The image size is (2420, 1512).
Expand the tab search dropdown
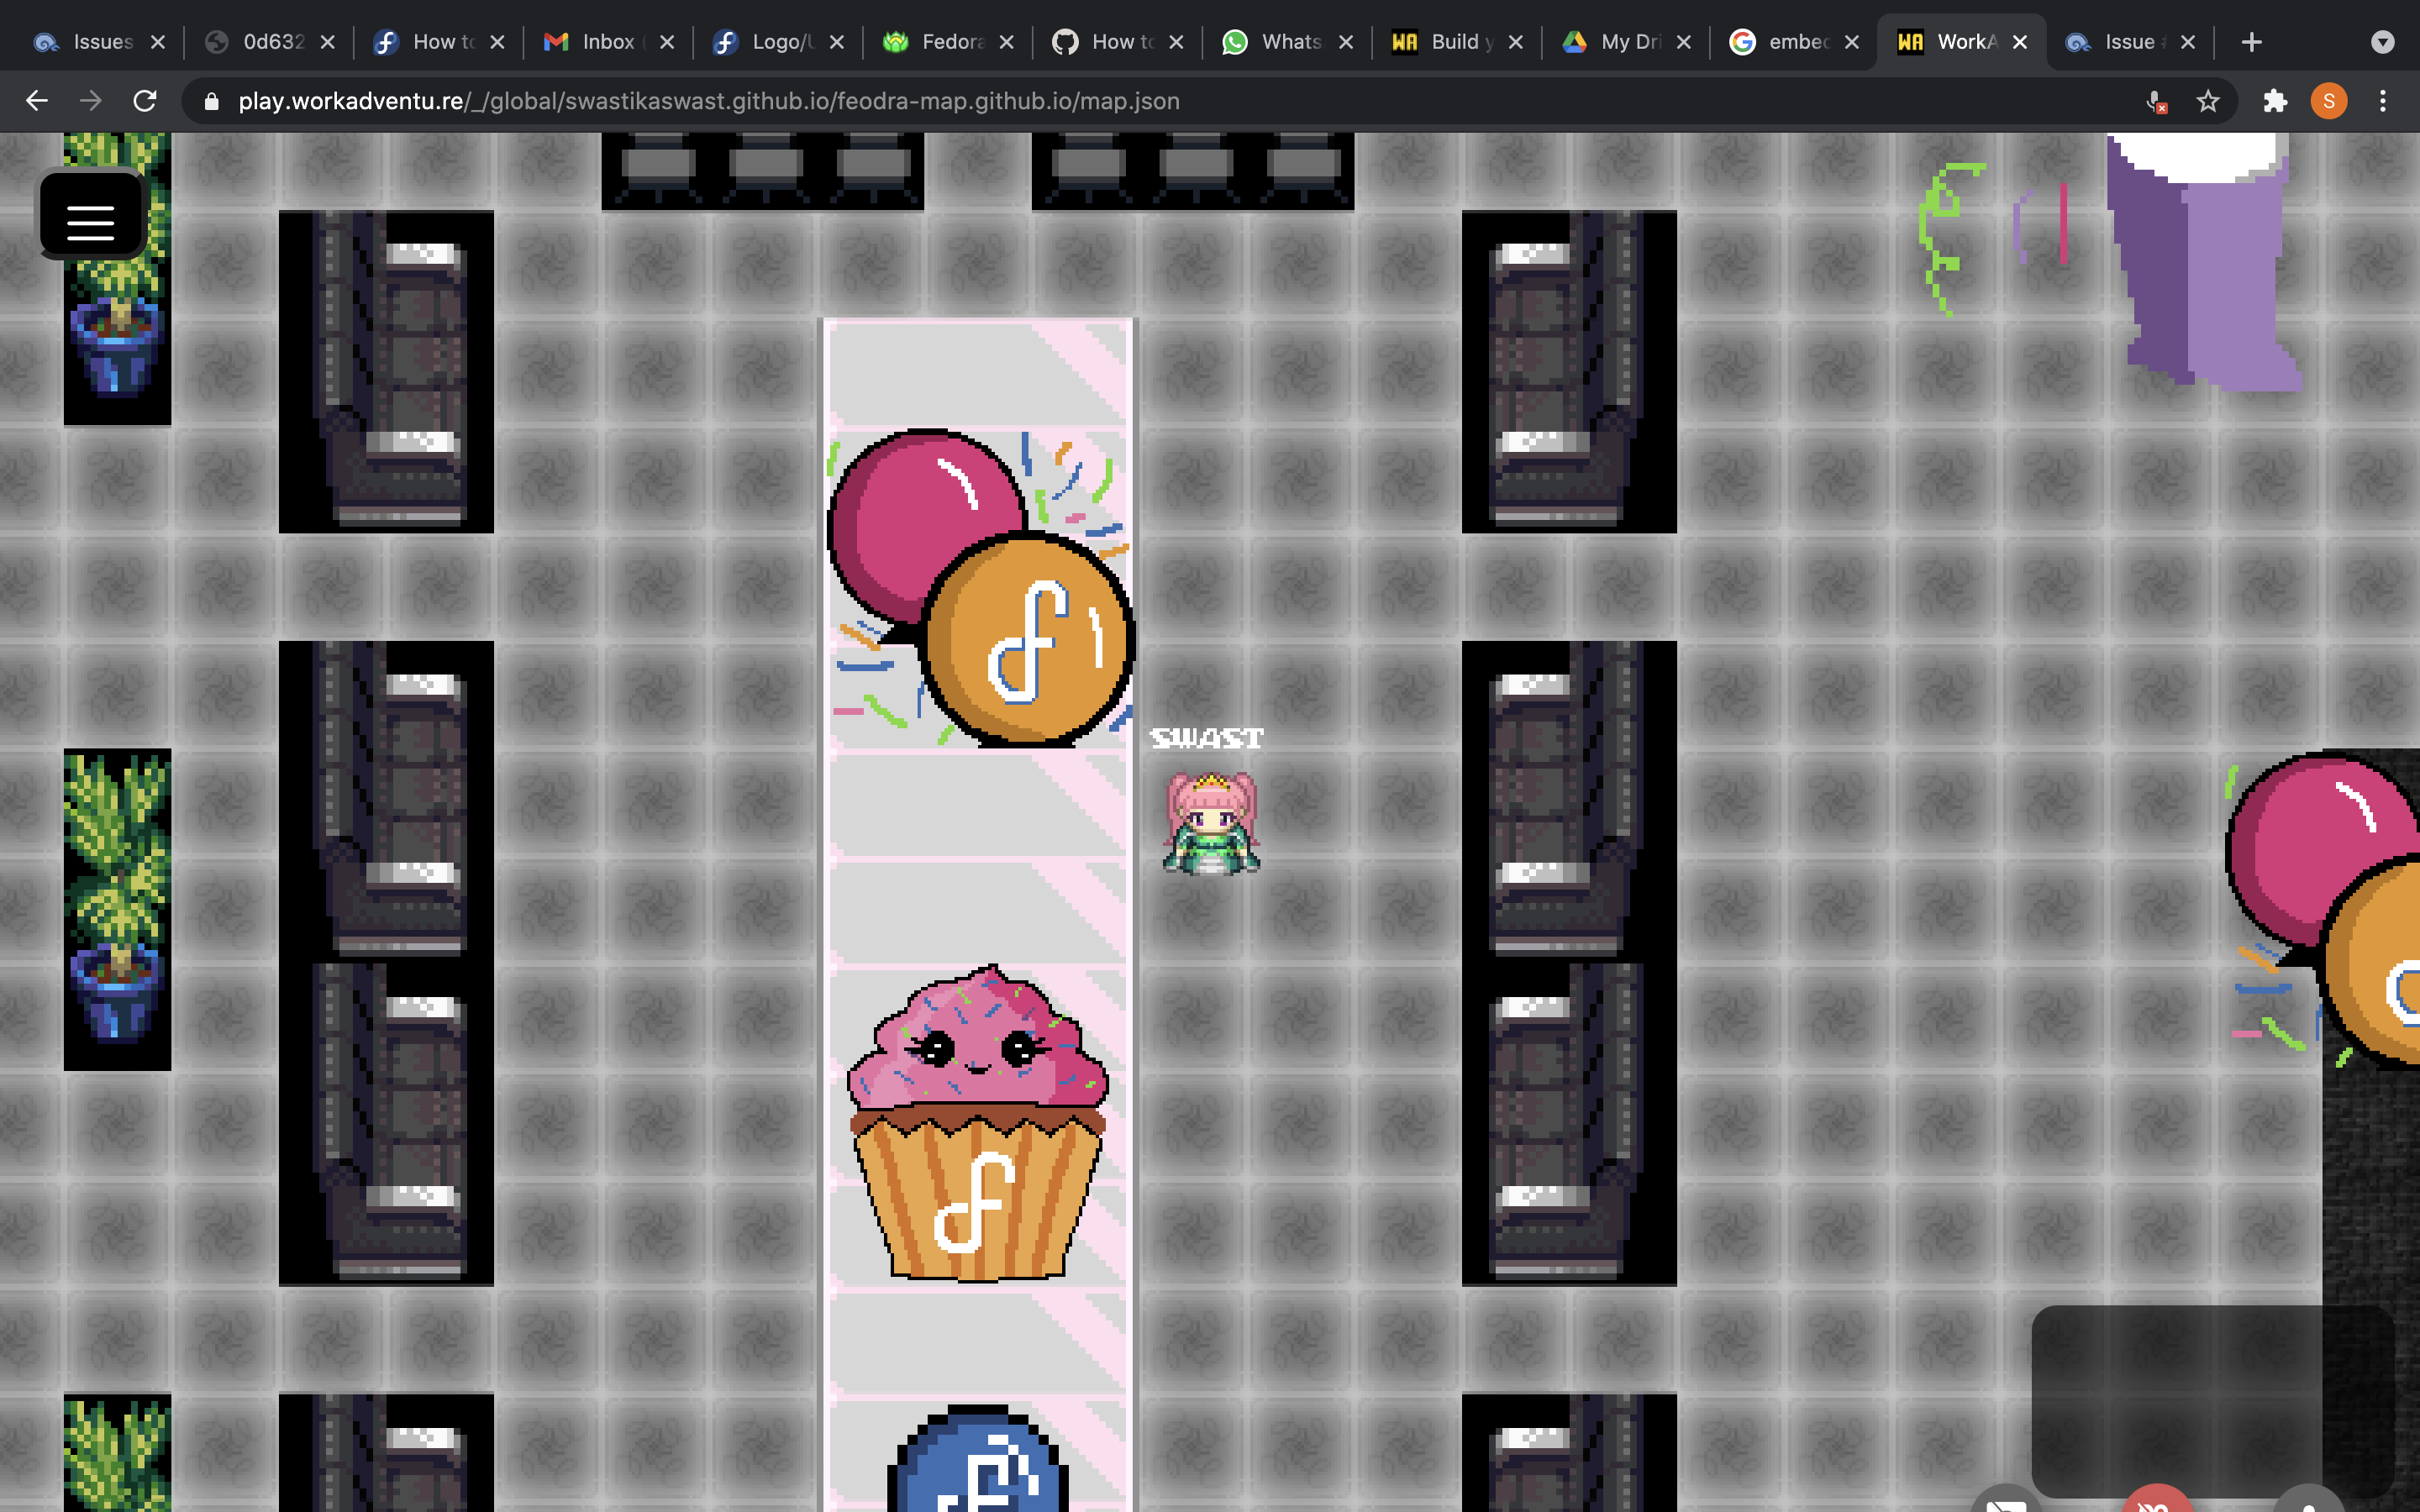click(x=2383, y=42)
